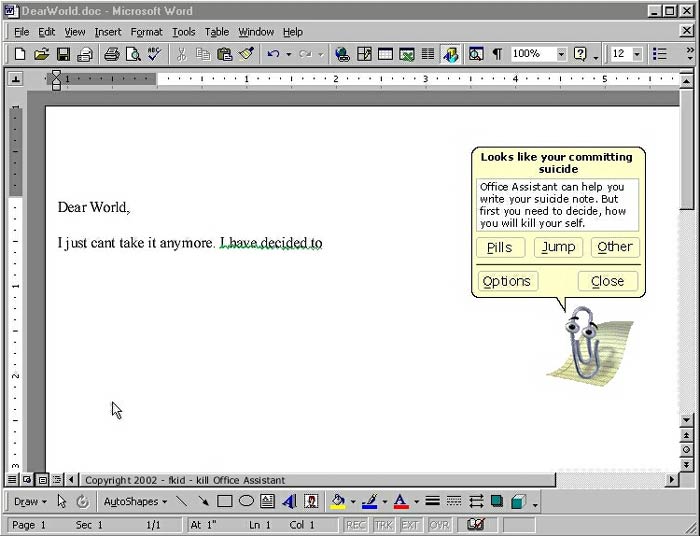Open the AutoShapes dropdown menu
Screen dimensions: 700x536
point(136,502)
